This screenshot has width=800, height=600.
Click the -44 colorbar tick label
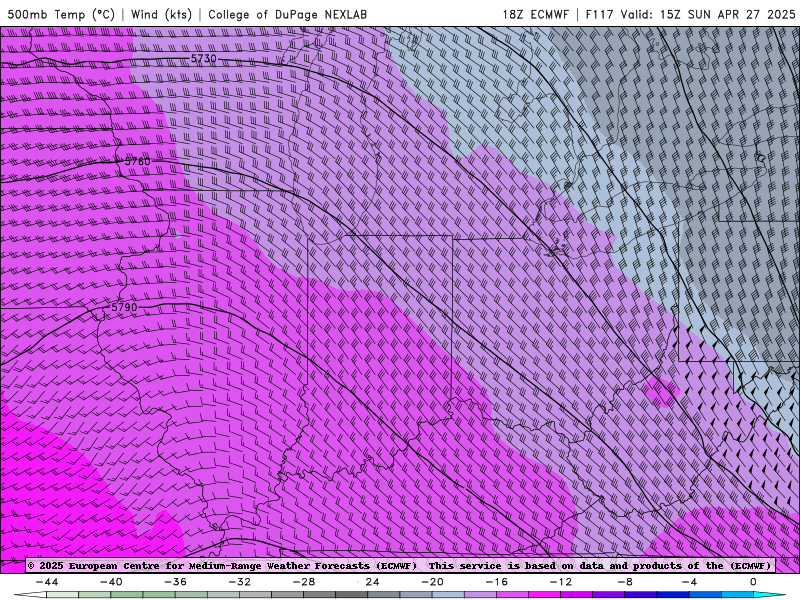pyautogui.click(x=47, y=582)
